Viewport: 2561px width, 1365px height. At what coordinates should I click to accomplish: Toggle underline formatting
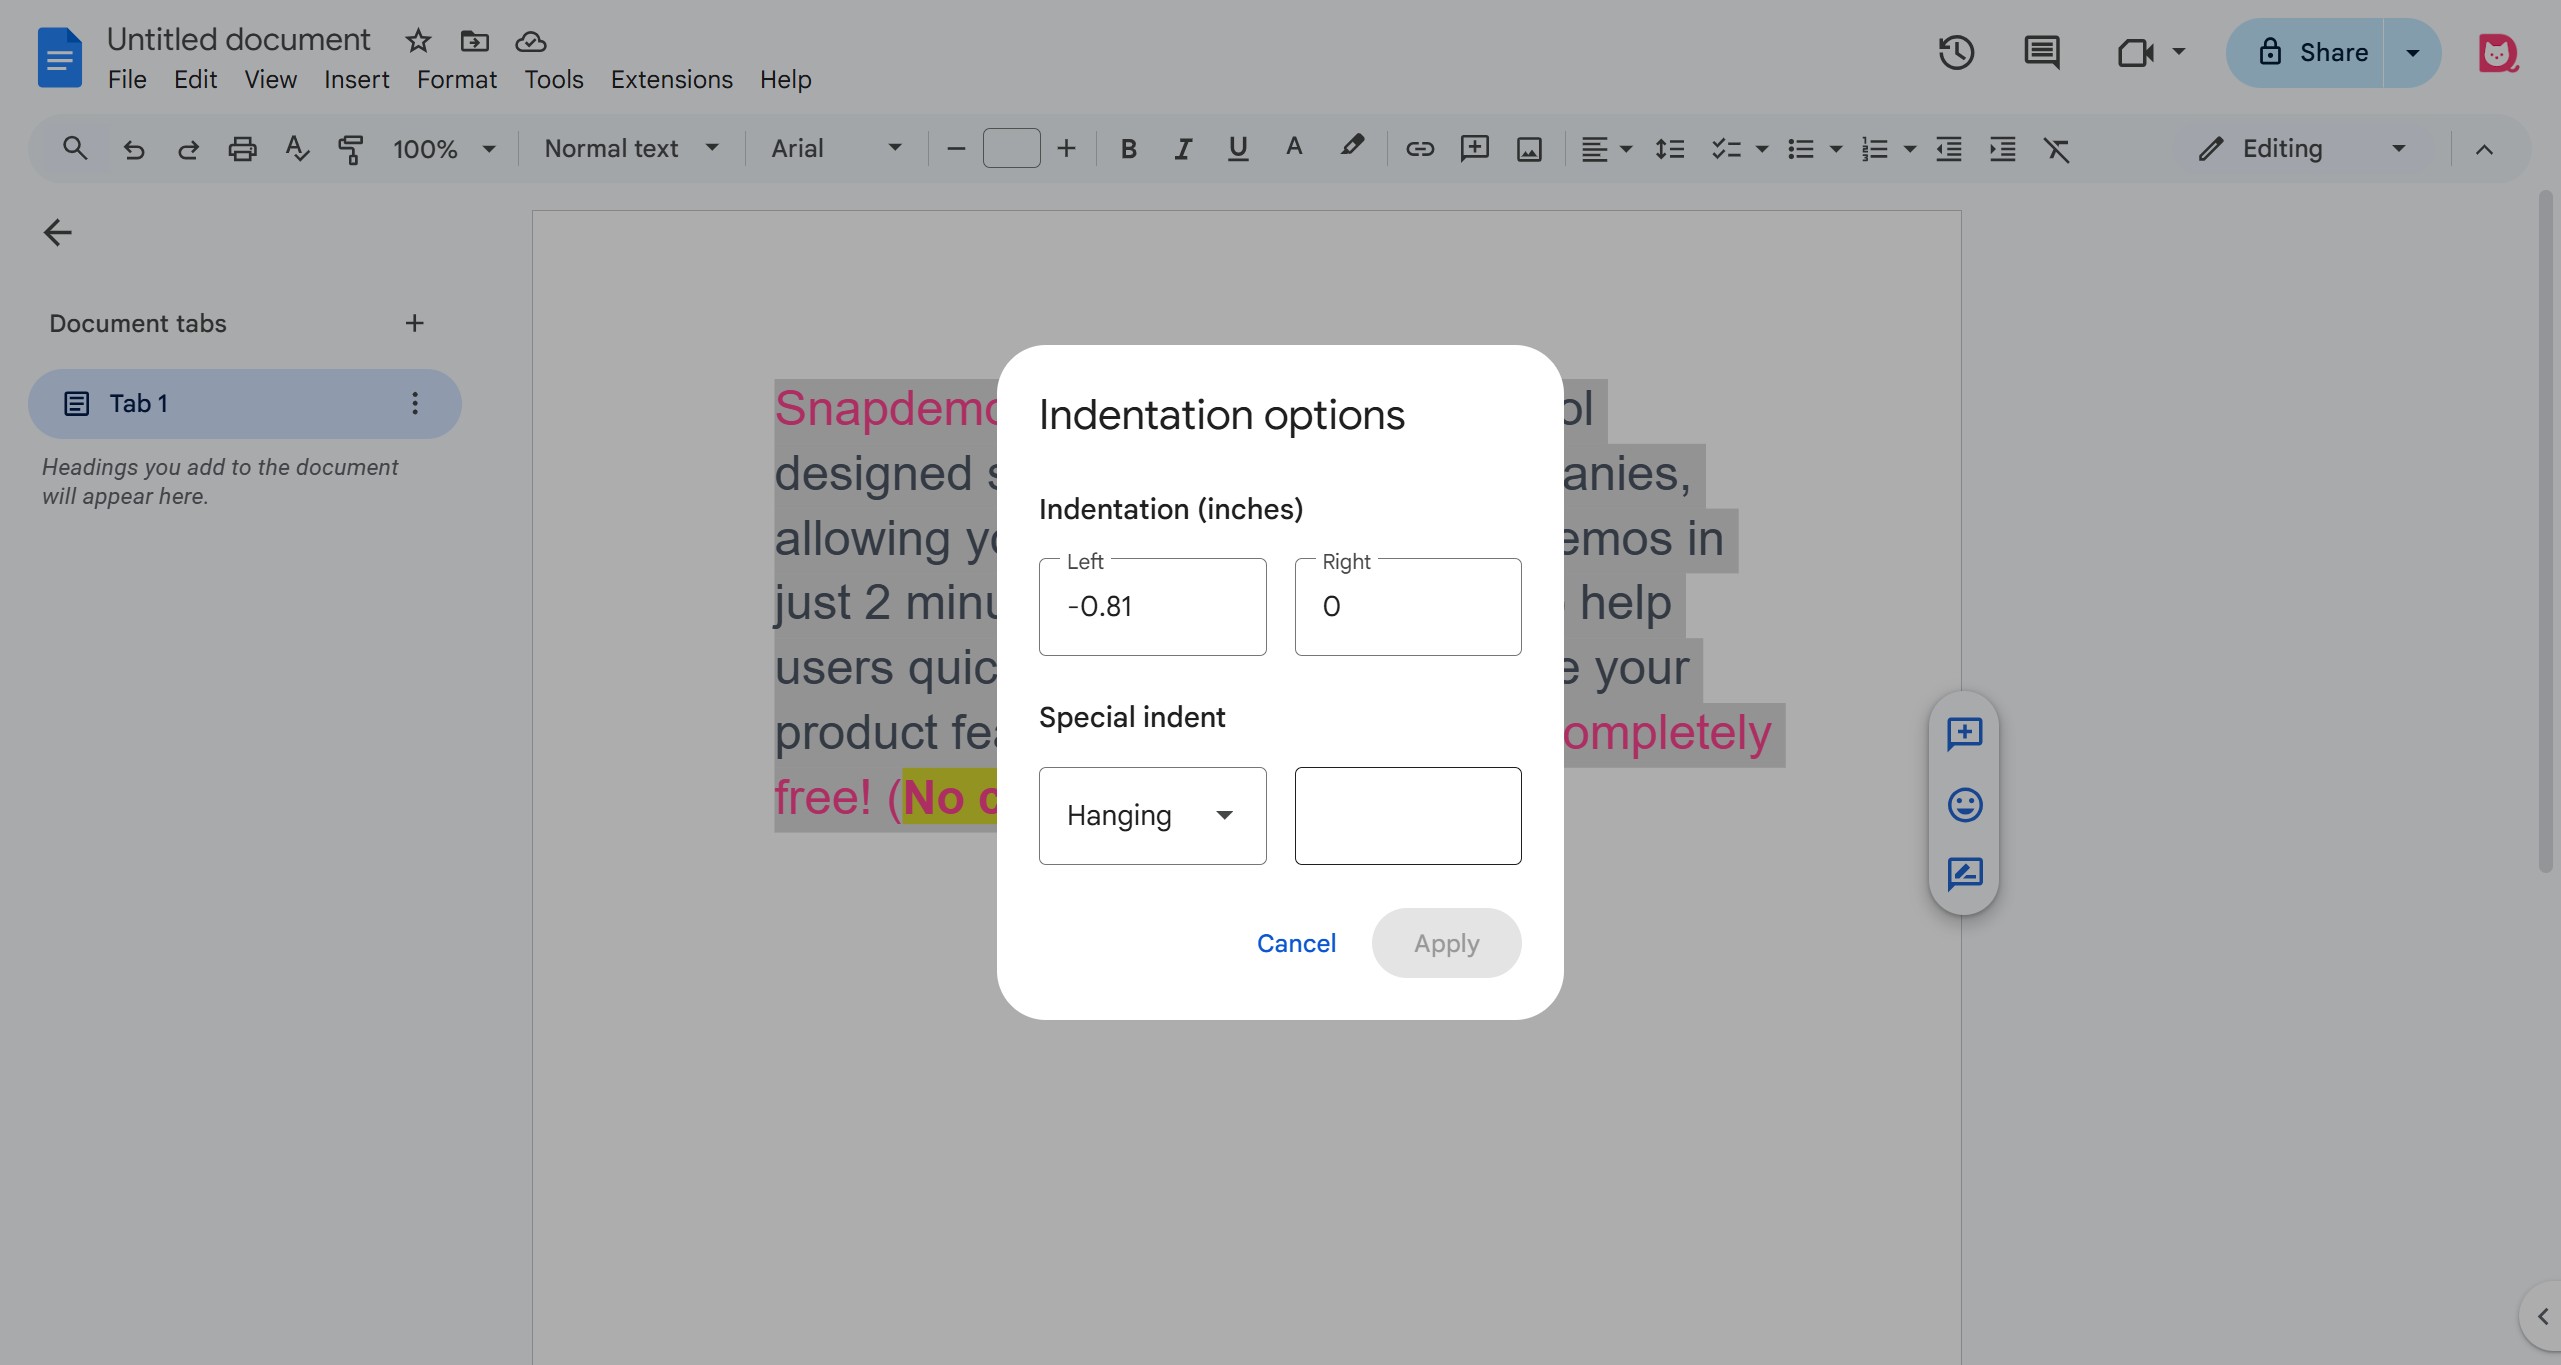1238,149
